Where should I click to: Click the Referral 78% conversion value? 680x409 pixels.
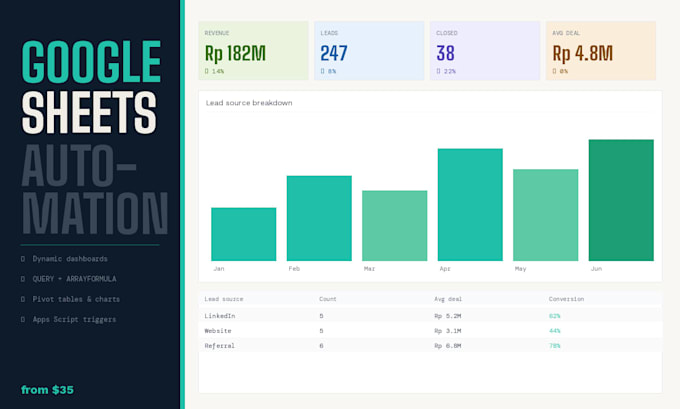coord(554,346)
